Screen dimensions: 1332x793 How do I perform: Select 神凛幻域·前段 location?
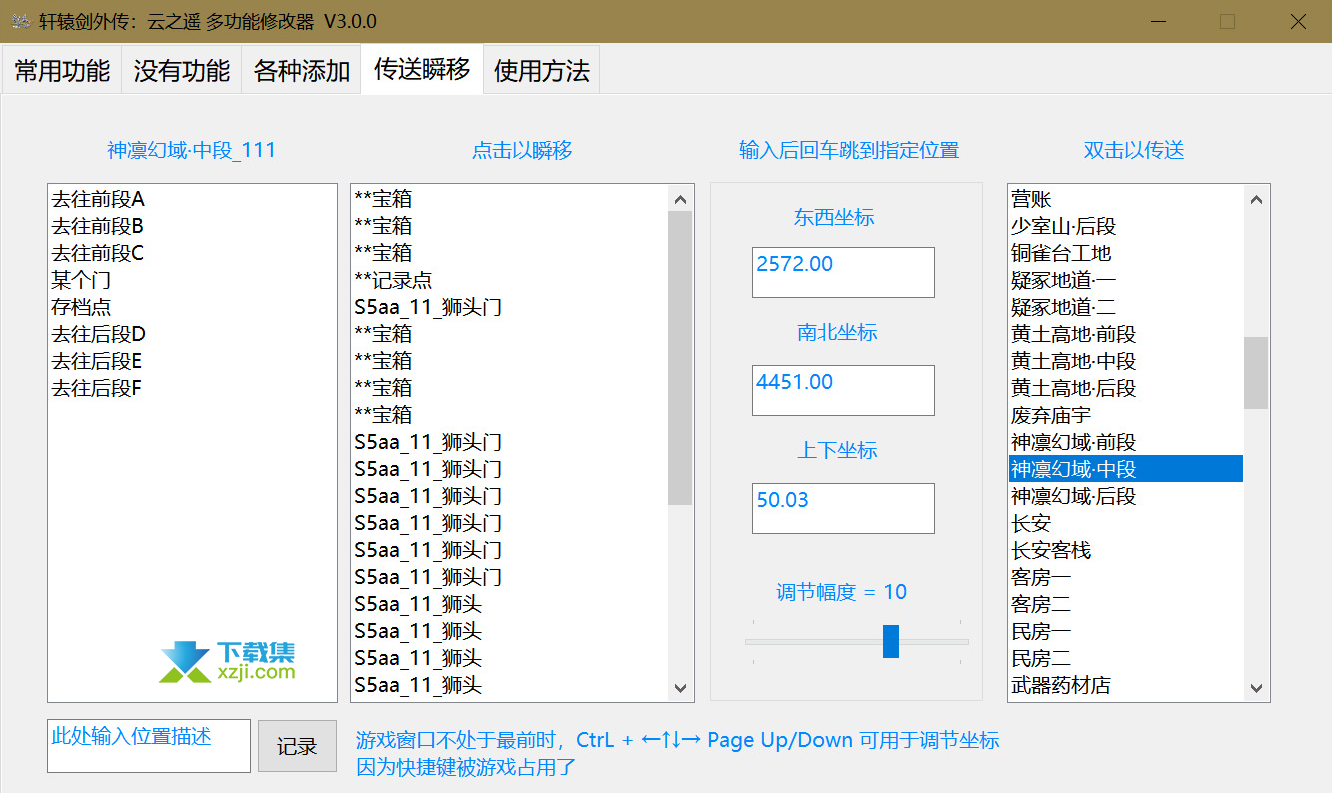[x=1126, y=442]
